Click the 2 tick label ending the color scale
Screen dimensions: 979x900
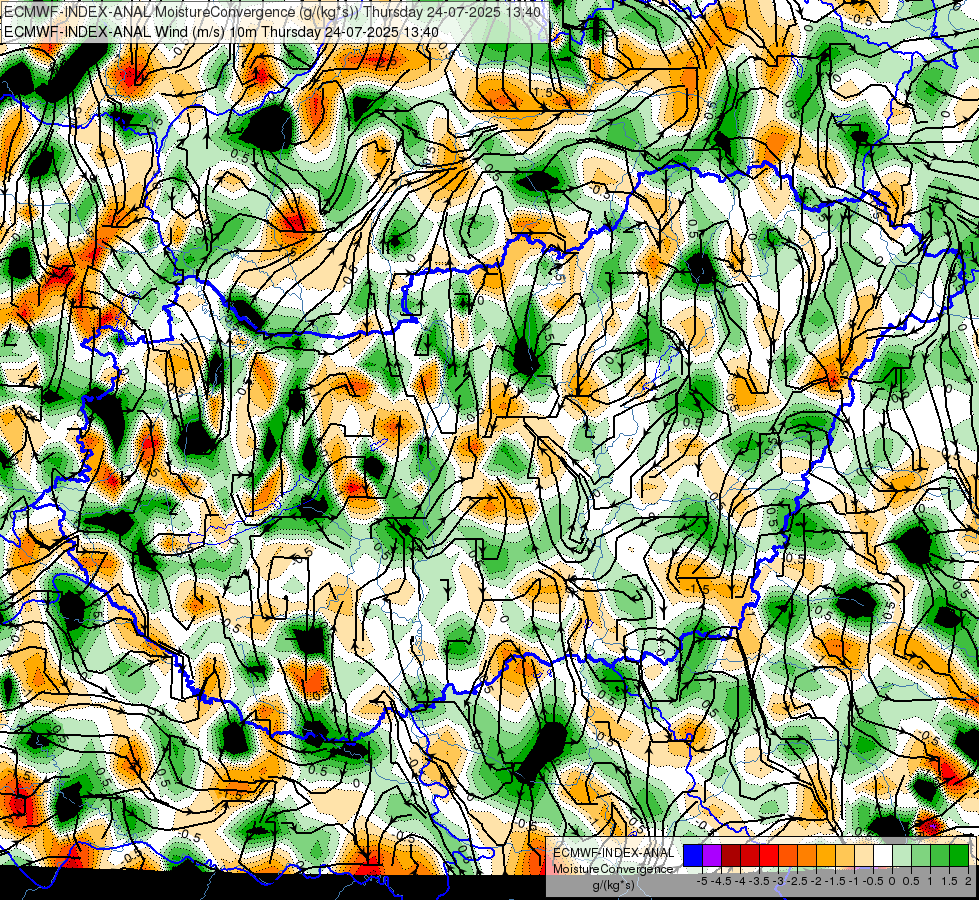tap(968, 881)
